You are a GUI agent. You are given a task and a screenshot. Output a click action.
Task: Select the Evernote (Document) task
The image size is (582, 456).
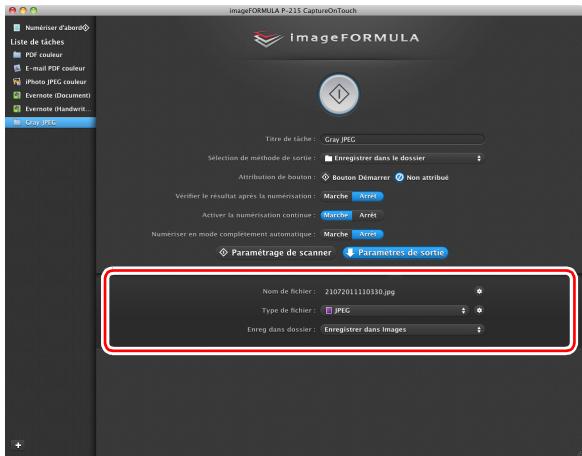[50, 95]
